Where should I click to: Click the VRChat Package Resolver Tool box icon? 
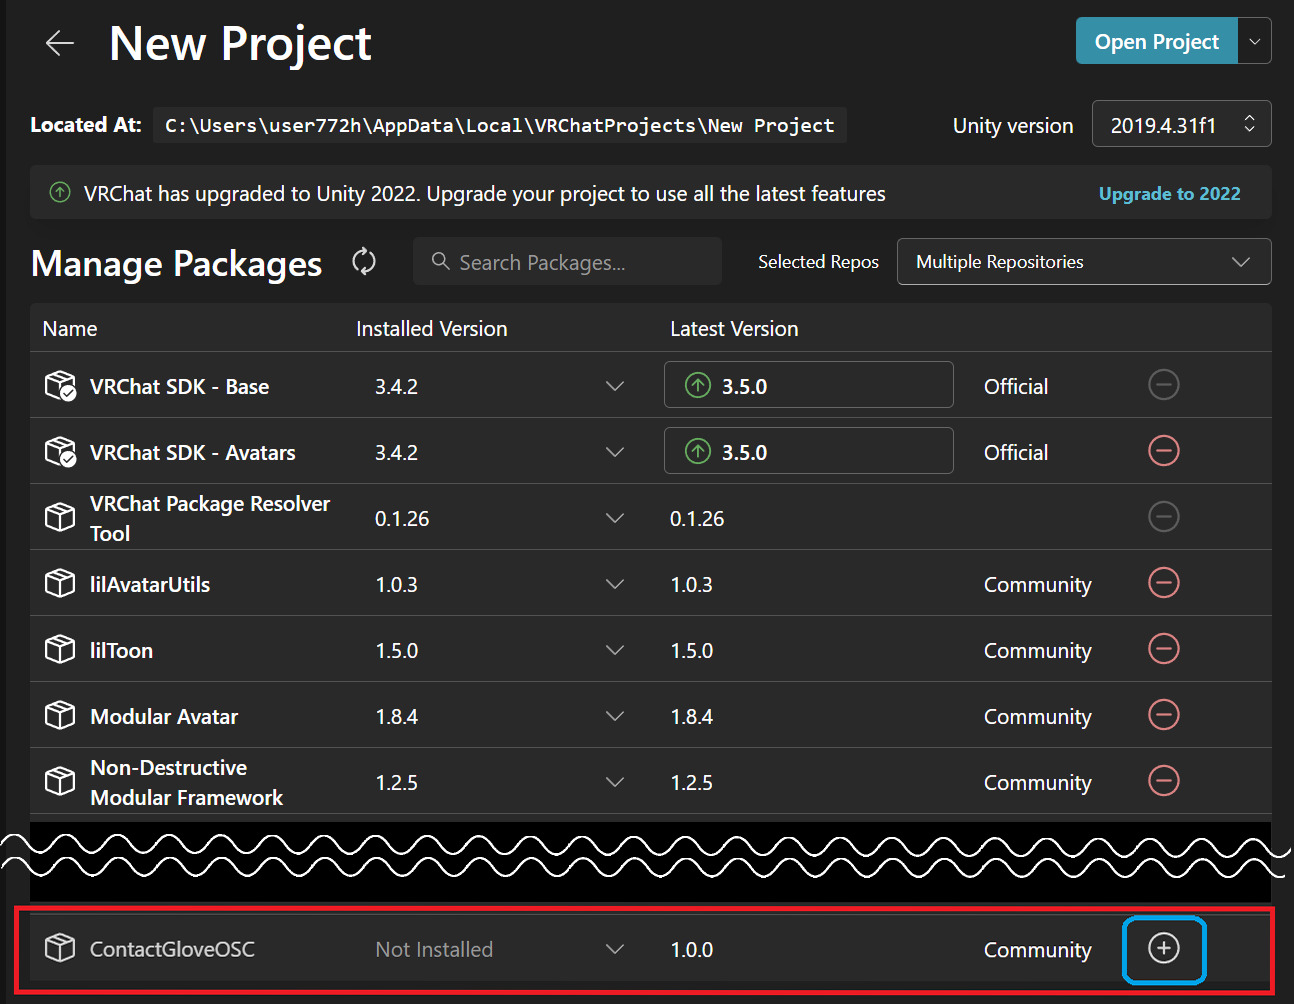60,517
